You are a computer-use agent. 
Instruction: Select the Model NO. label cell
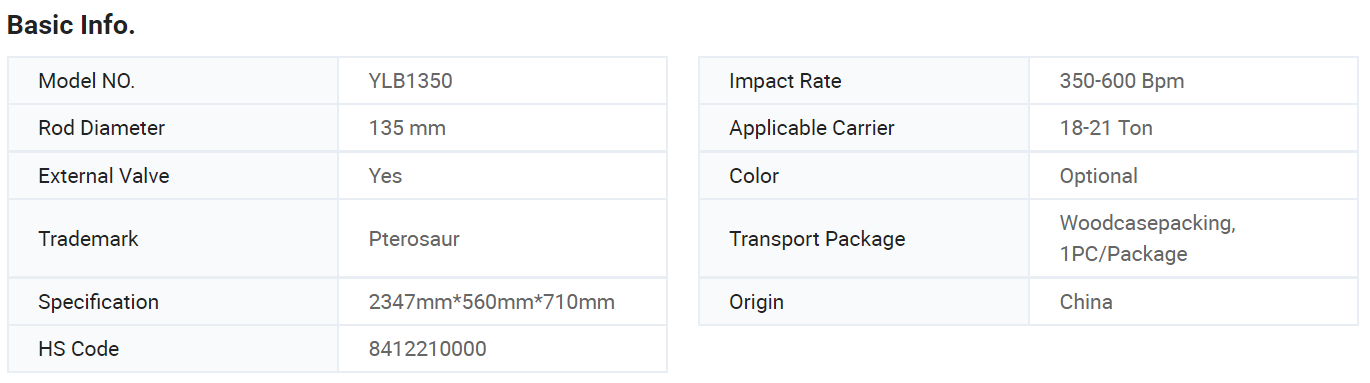point(173,81)
